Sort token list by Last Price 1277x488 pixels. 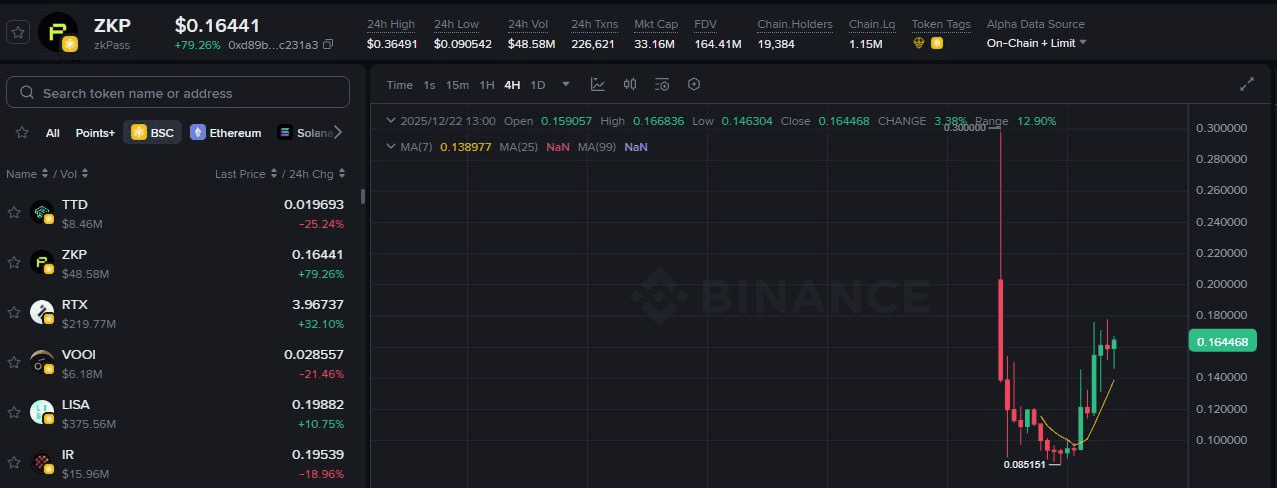(246, 174)
